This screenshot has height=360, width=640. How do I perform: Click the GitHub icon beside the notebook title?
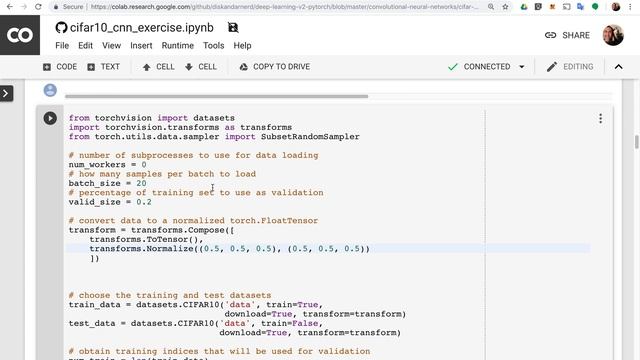[61, 28]
